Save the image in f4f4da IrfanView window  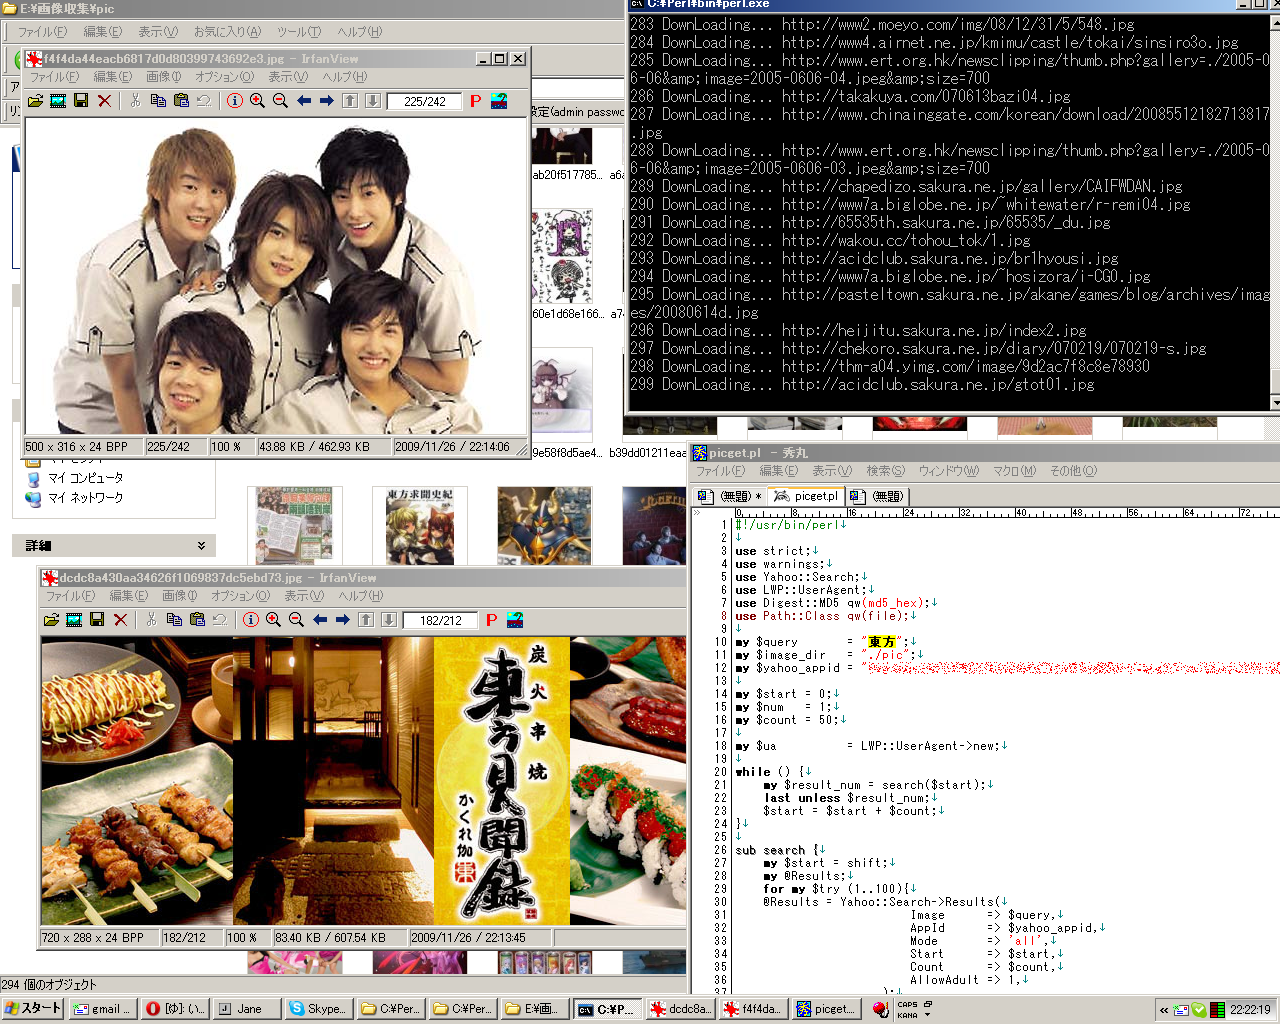tap(81, 101)
